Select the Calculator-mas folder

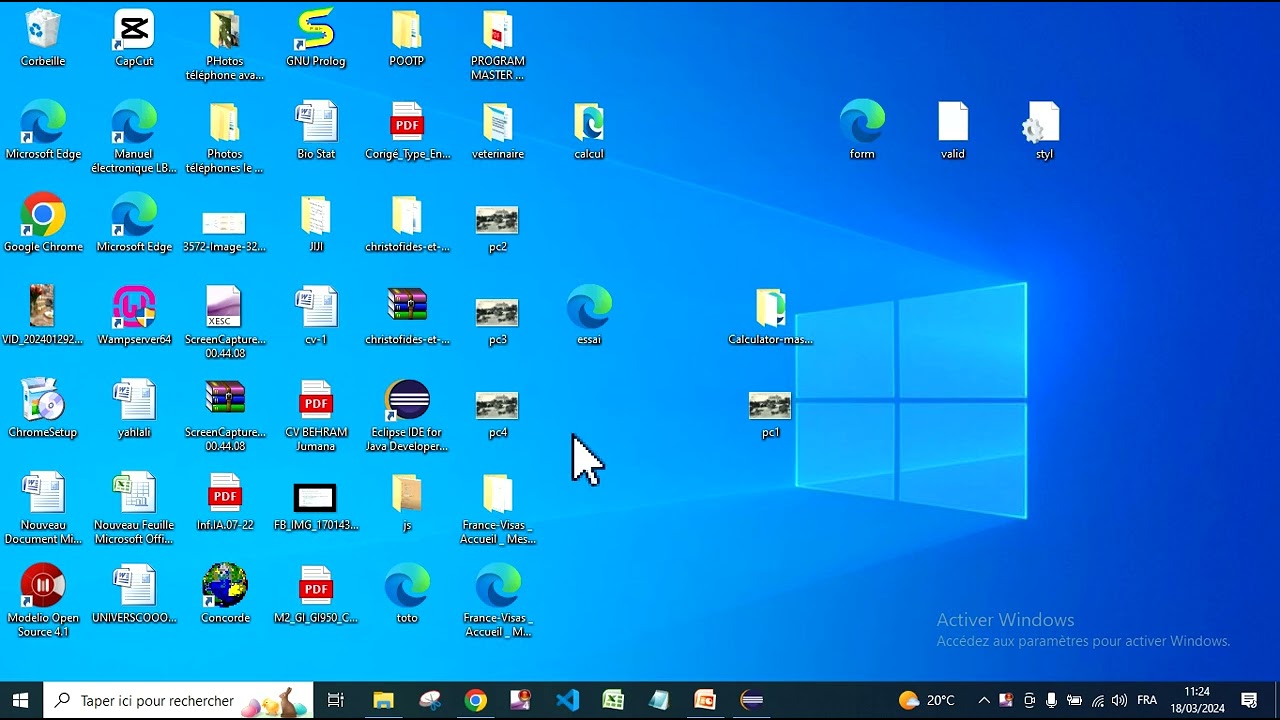coord(770,316)
